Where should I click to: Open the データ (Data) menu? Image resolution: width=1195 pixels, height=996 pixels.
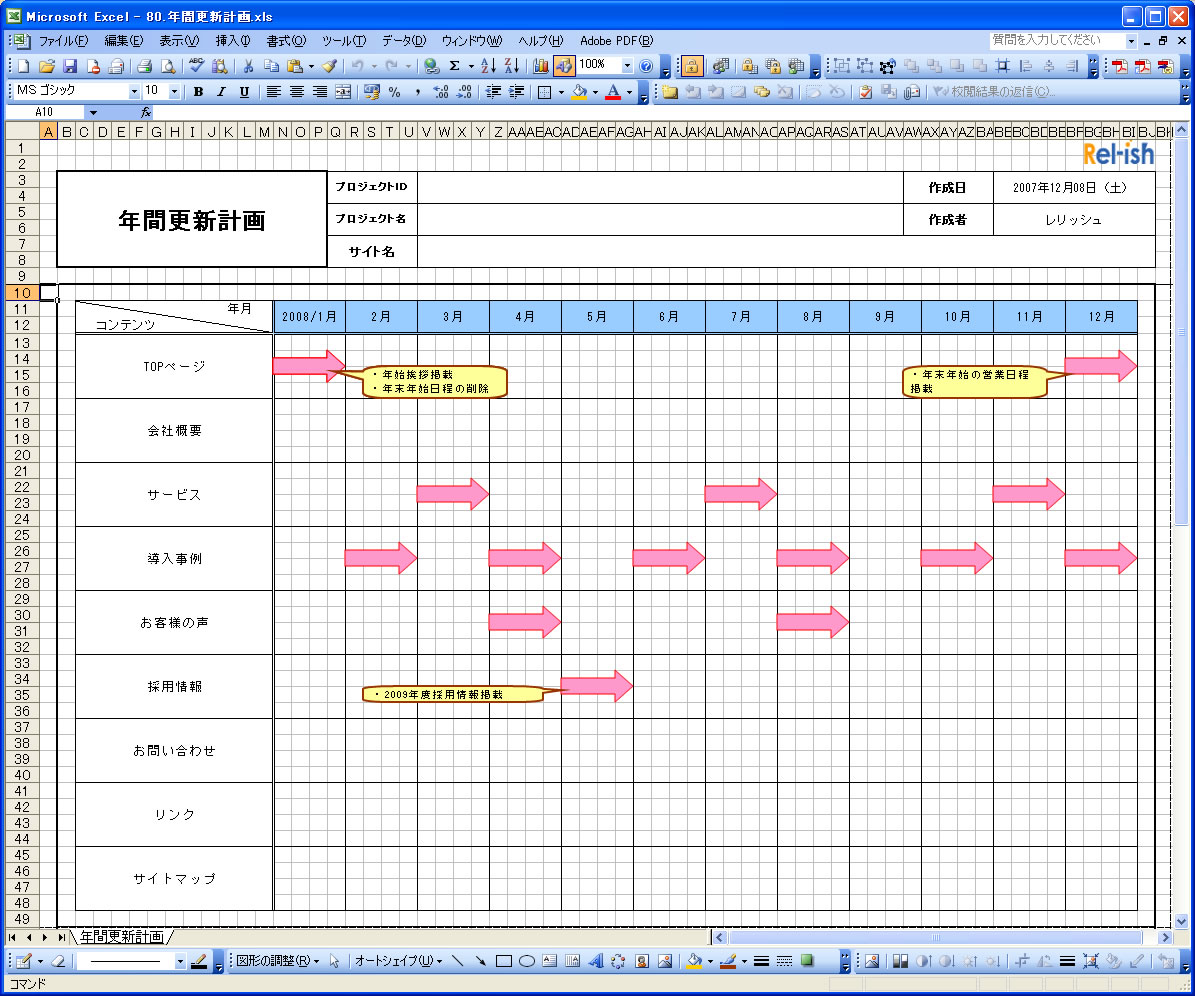[403, 41]
